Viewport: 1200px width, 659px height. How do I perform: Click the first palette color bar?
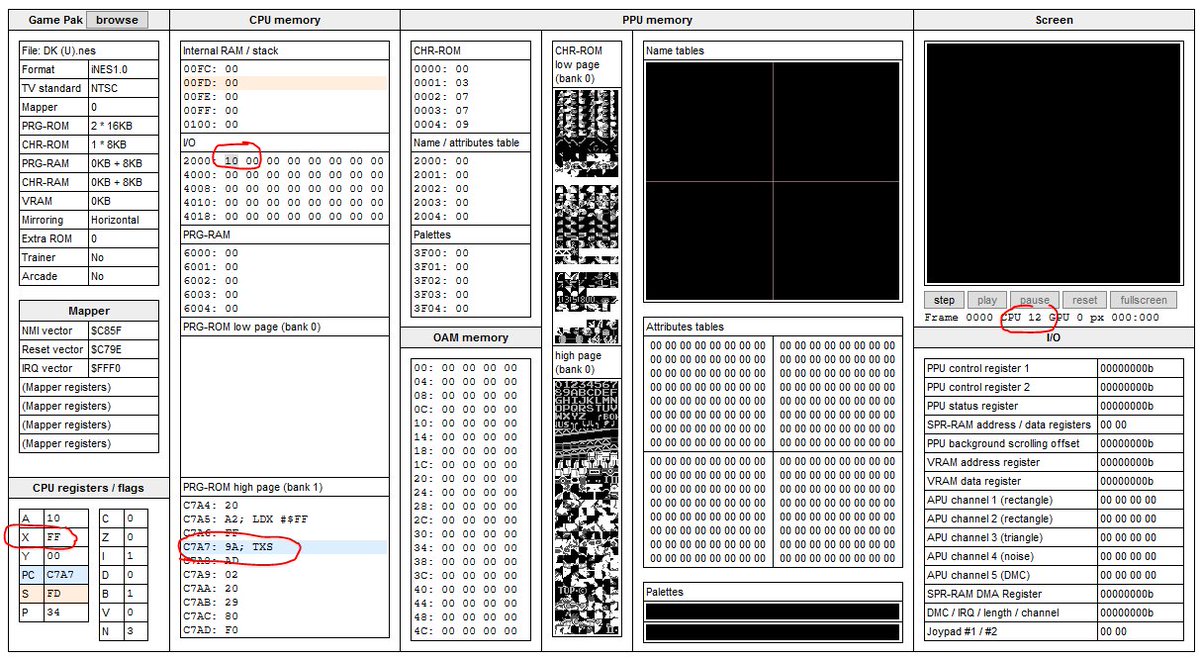772,611
